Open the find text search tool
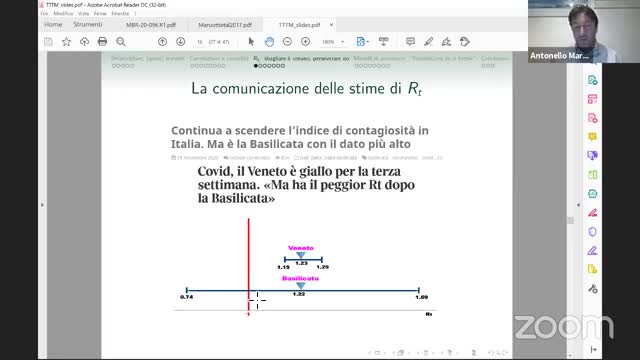640x360 pixels. click(121, 42)
